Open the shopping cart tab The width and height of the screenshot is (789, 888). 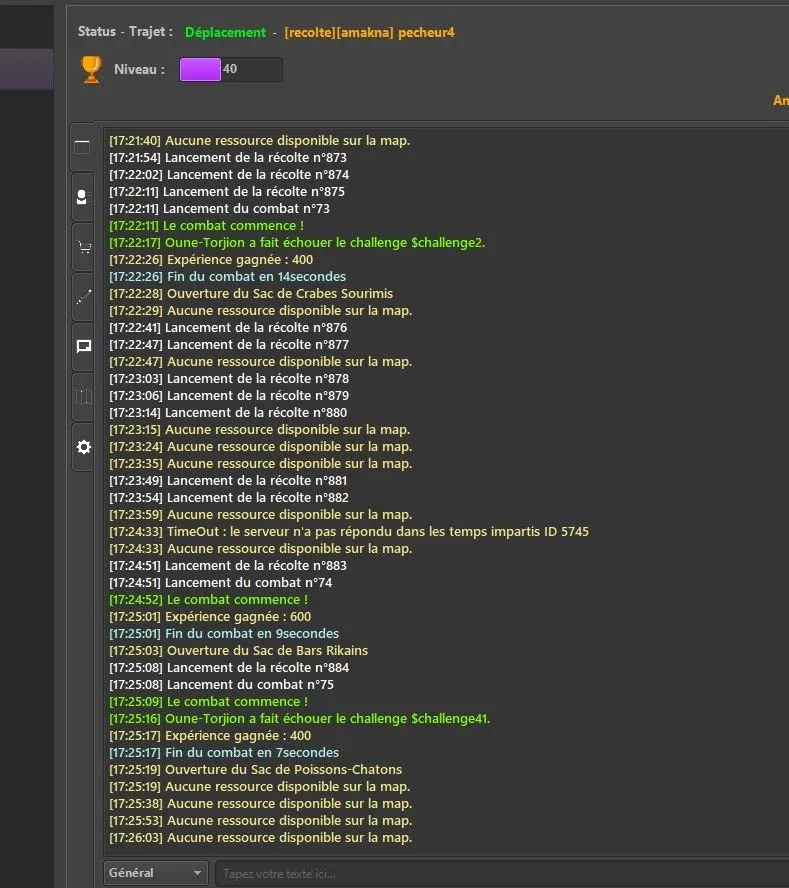(x=84, y=247)
